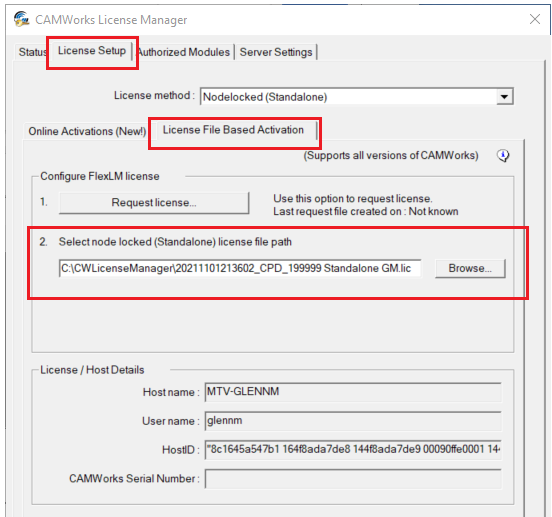Open the info tooltip icon beside CAMWorks versions
Screen dimensions: 552x517
[503, 155]
